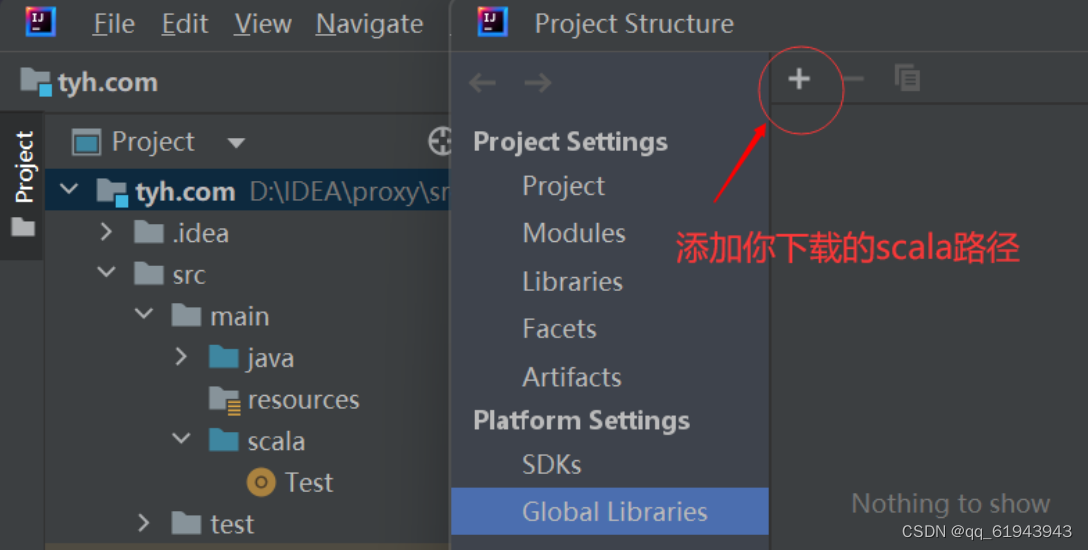Screen dimensions: 1088x550
Task: Open the Project view dropdown arrow
Action: tap(236, 143)
